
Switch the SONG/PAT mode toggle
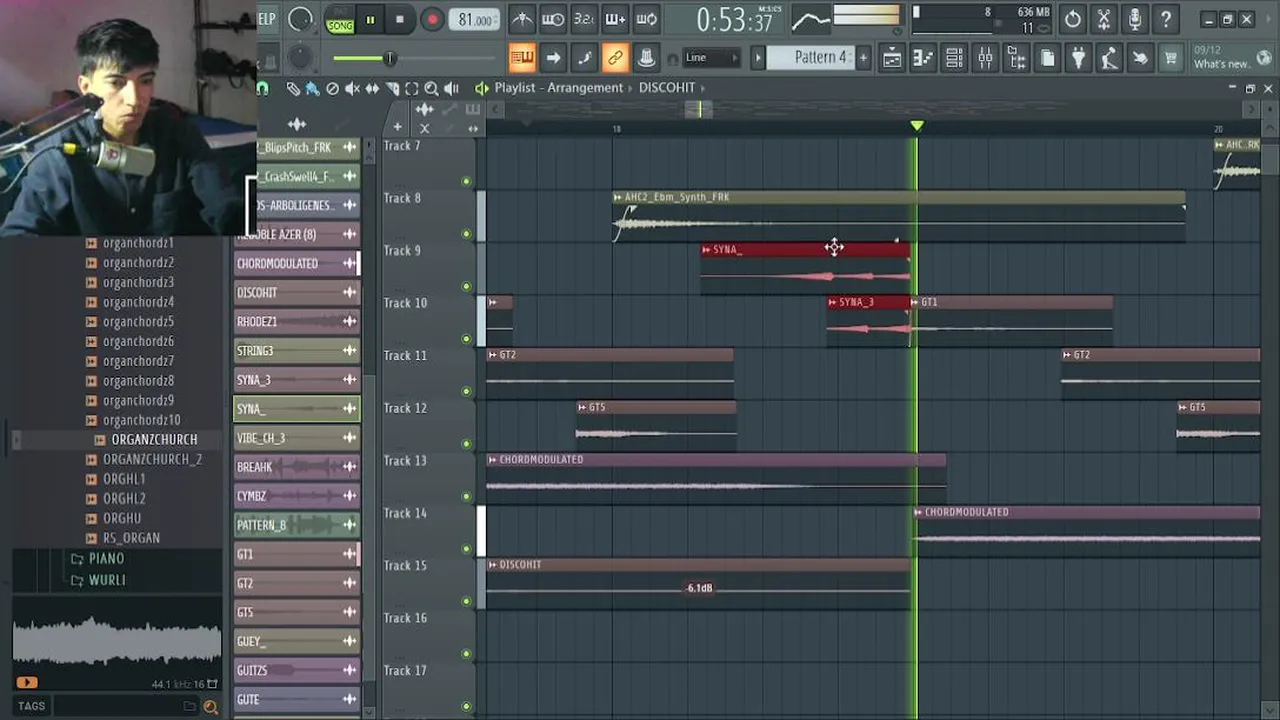coord(340,20)
